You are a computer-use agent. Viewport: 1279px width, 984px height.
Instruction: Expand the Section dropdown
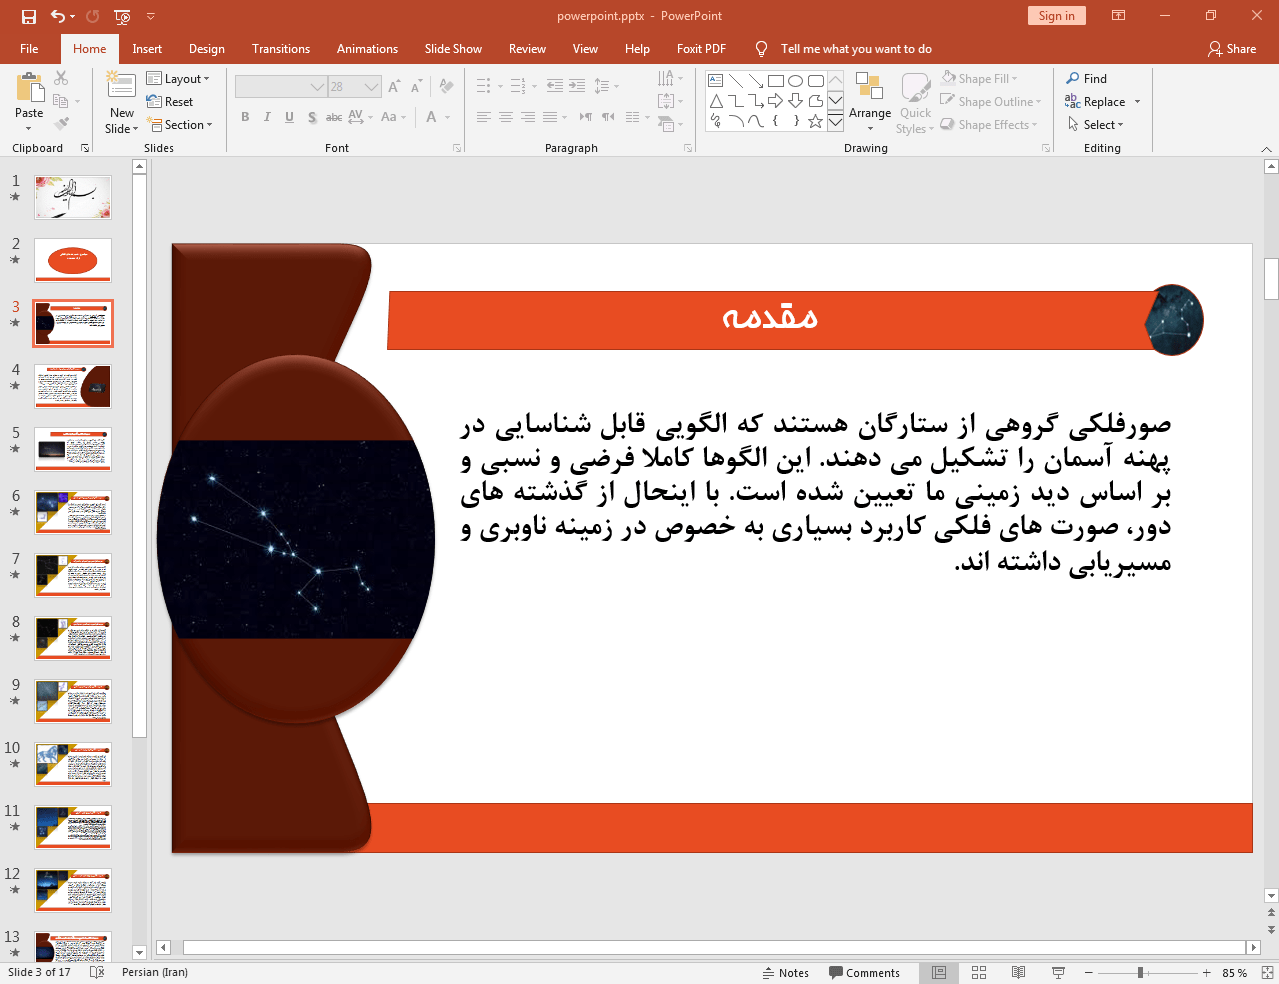click(x=181, y=125)
